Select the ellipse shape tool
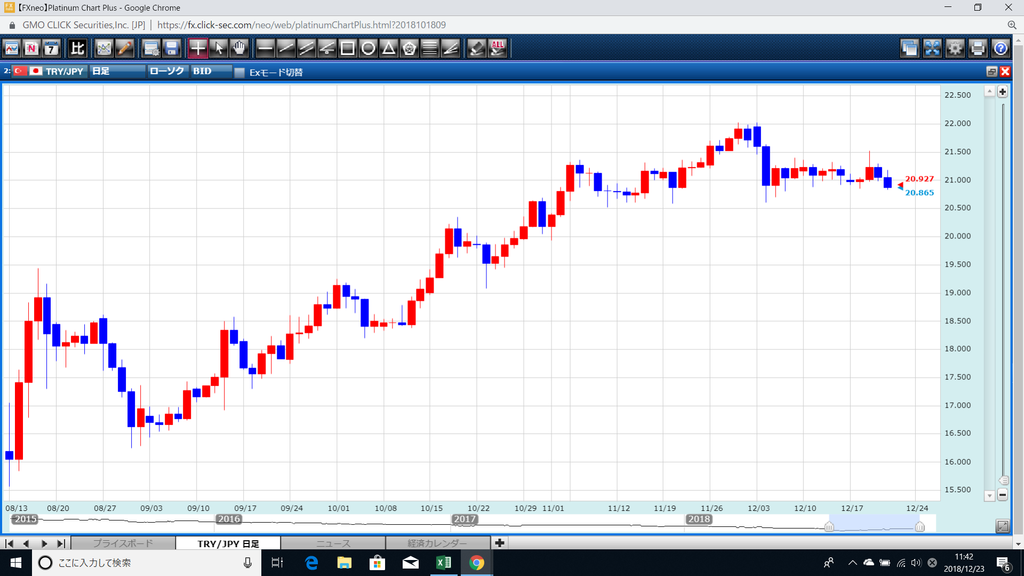Viewport: 1024px width, 576px height. pos(368,48)
